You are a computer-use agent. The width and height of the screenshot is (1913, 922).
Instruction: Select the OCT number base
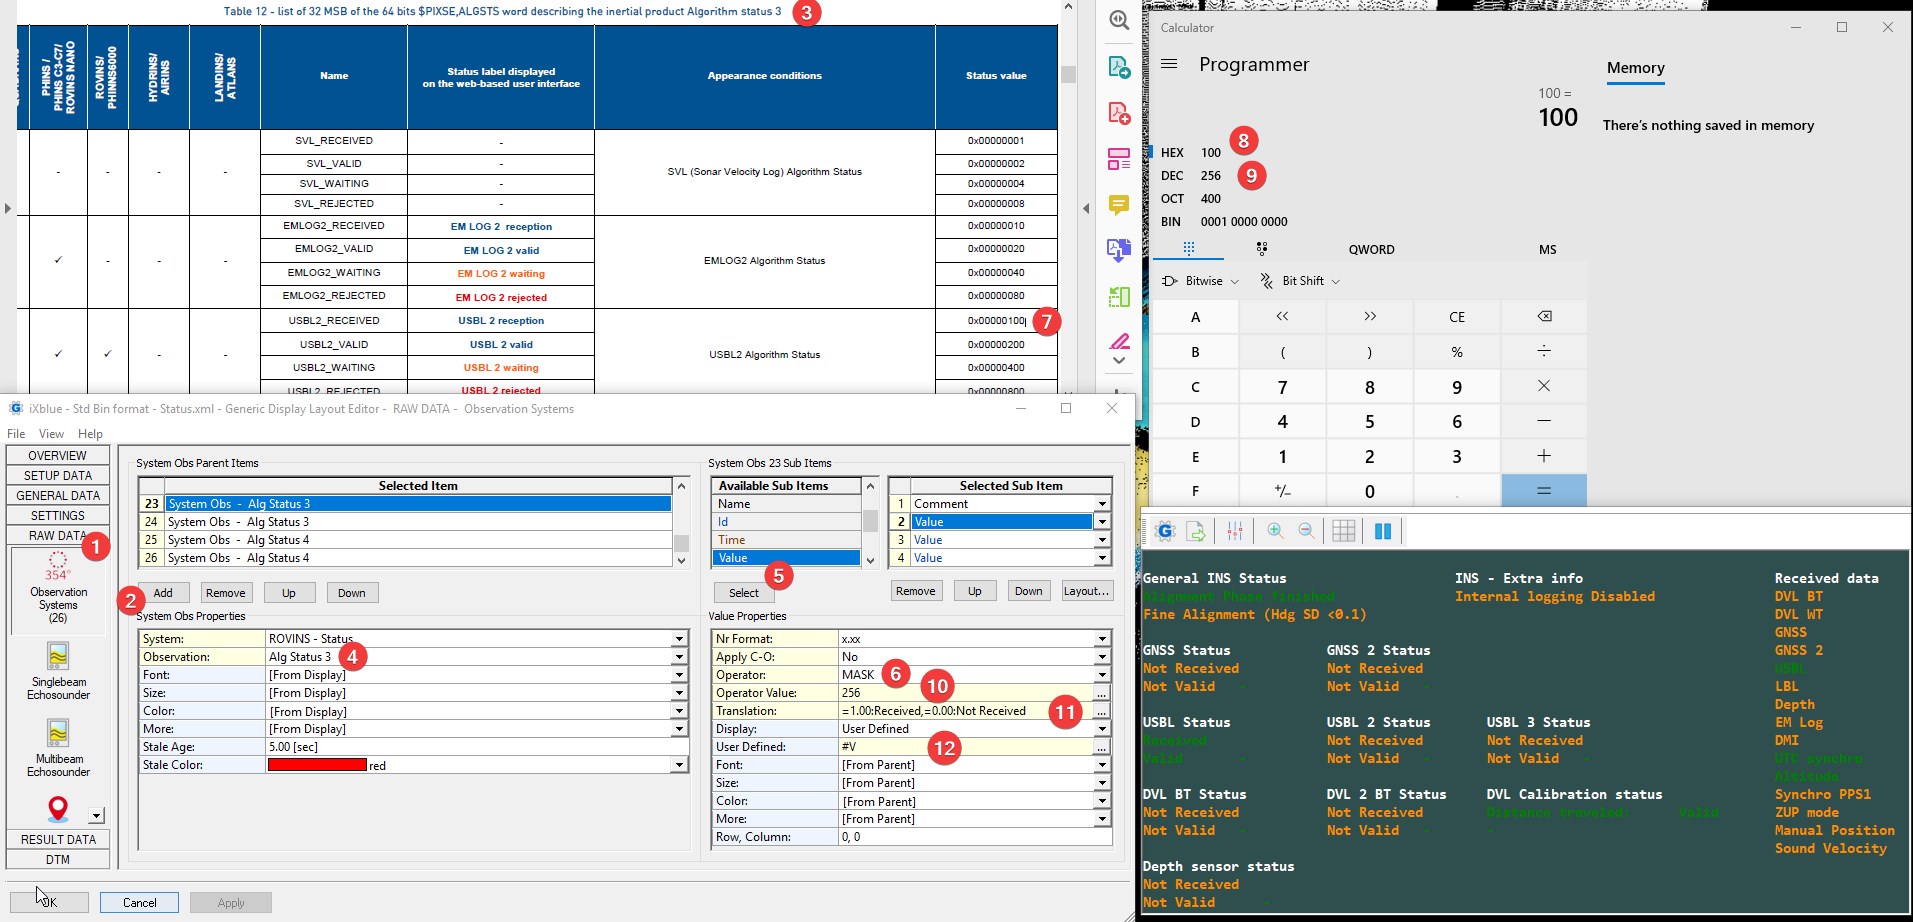(1172, 199)
